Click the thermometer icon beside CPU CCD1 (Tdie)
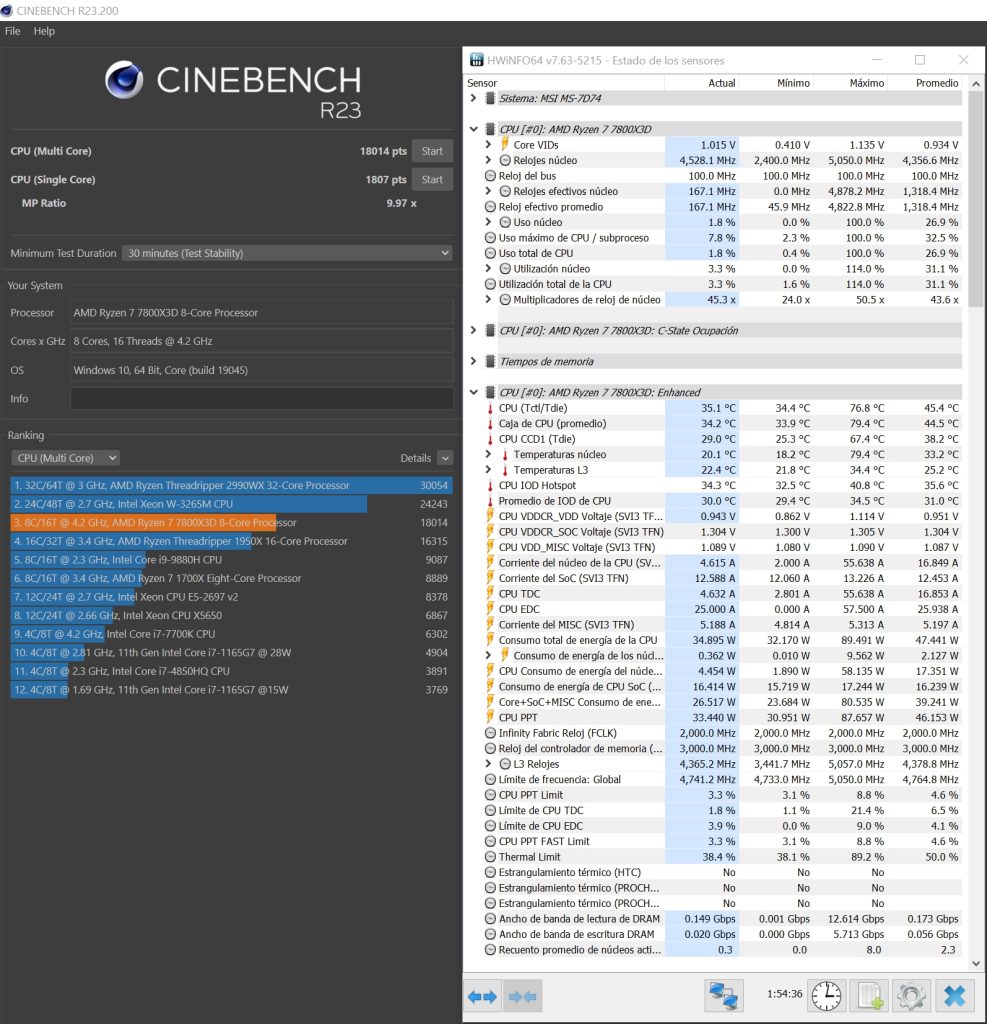 tap(490, 439)
